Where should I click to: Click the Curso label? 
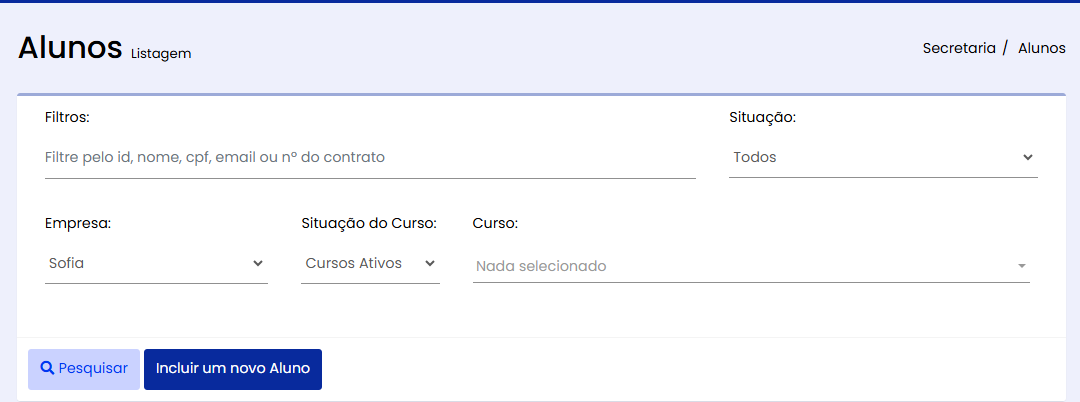click(x=495, y=223)
